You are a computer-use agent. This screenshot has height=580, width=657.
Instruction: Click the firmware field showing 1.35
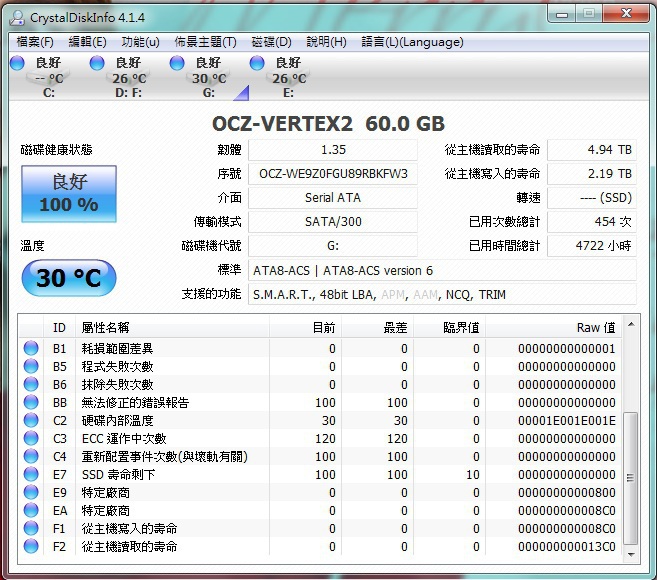pyautogui.click(x=333, y=150)
